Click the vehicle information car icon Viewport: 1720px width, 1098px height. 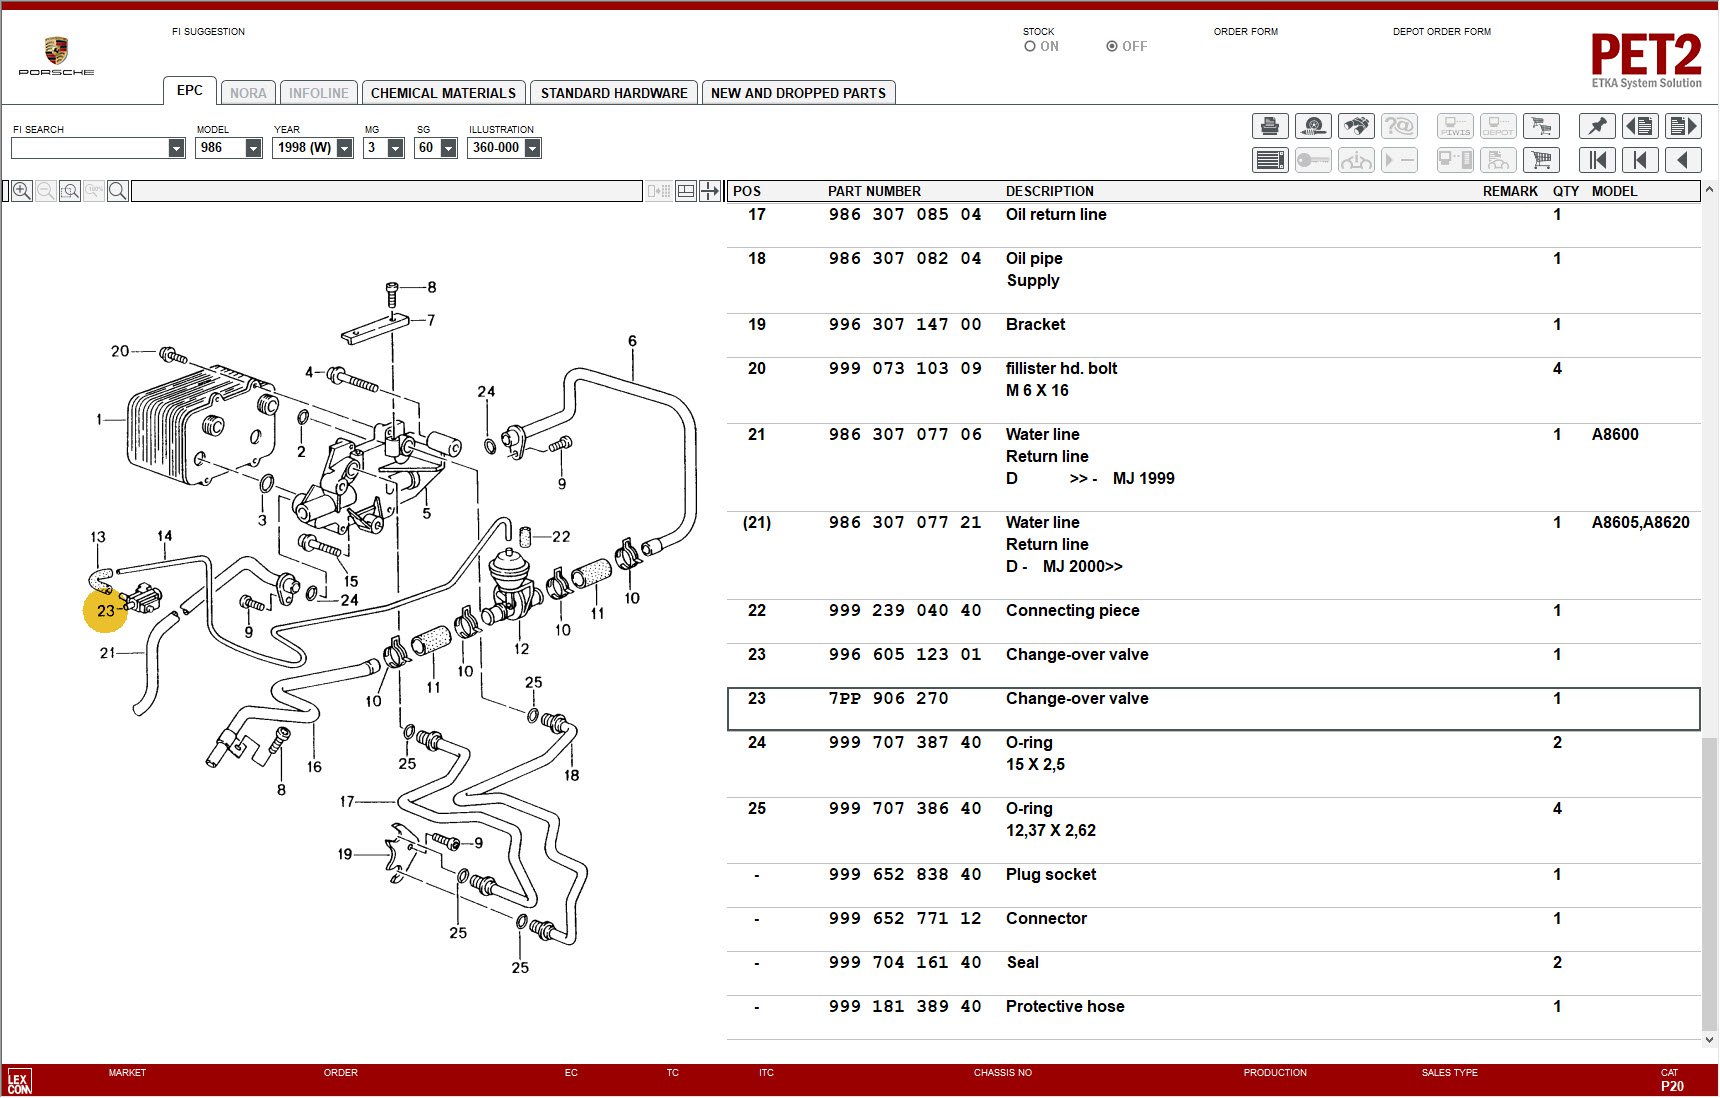click(x=1356, y=160)
